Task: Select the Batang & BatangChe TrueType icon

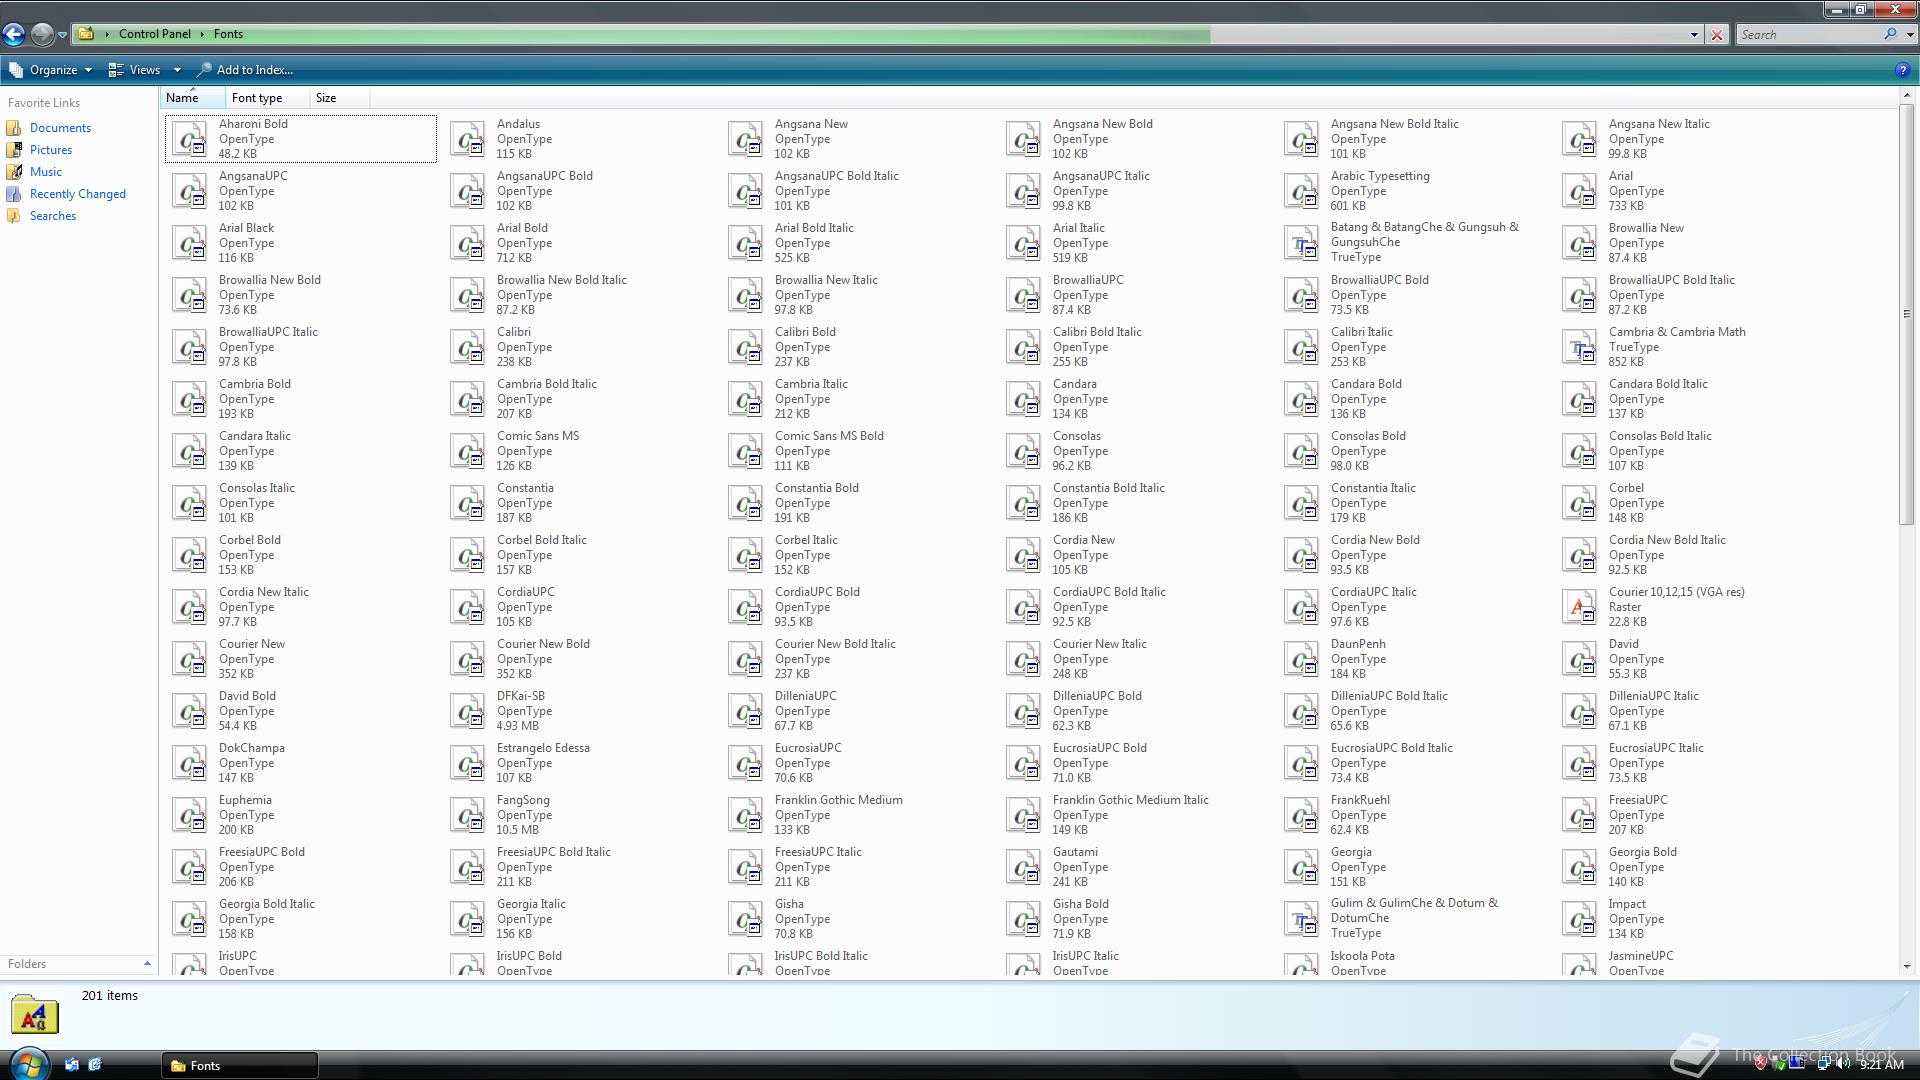Action: point(1302,243)
